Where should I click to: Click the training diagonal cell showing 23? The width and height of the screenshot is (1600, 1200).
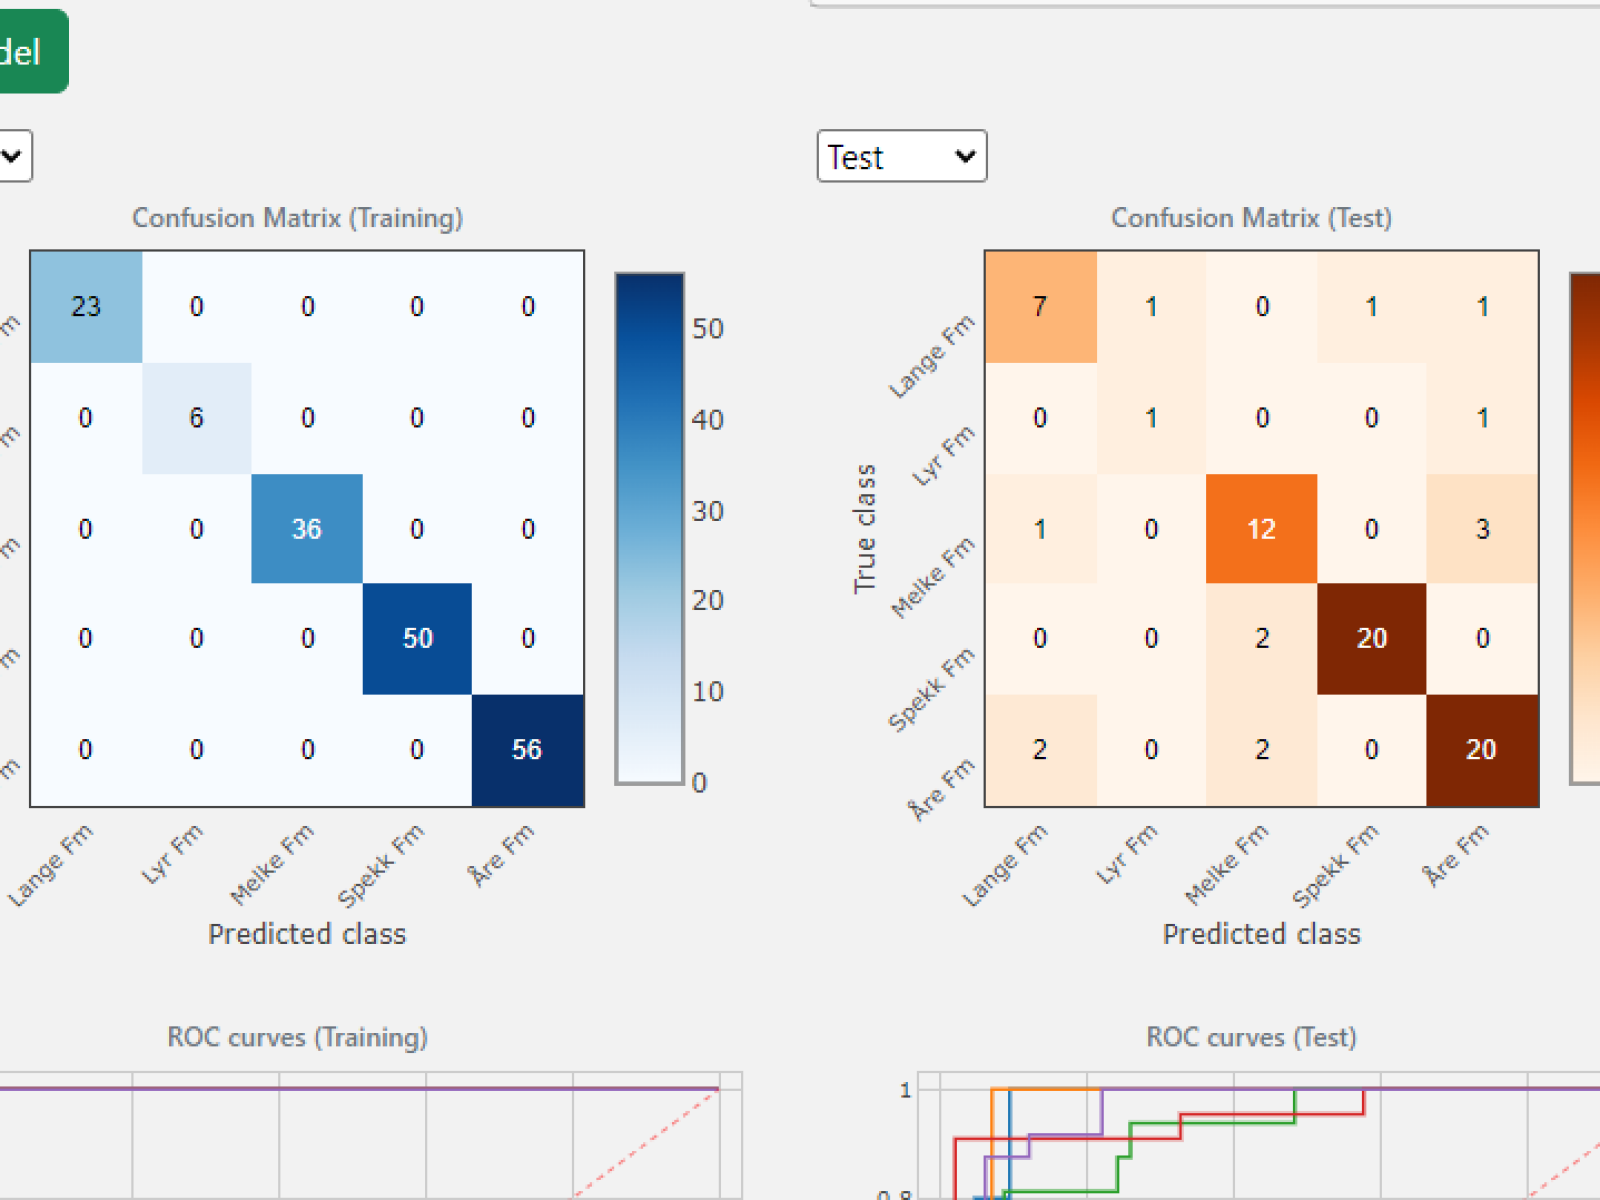(x=85, y=307)
